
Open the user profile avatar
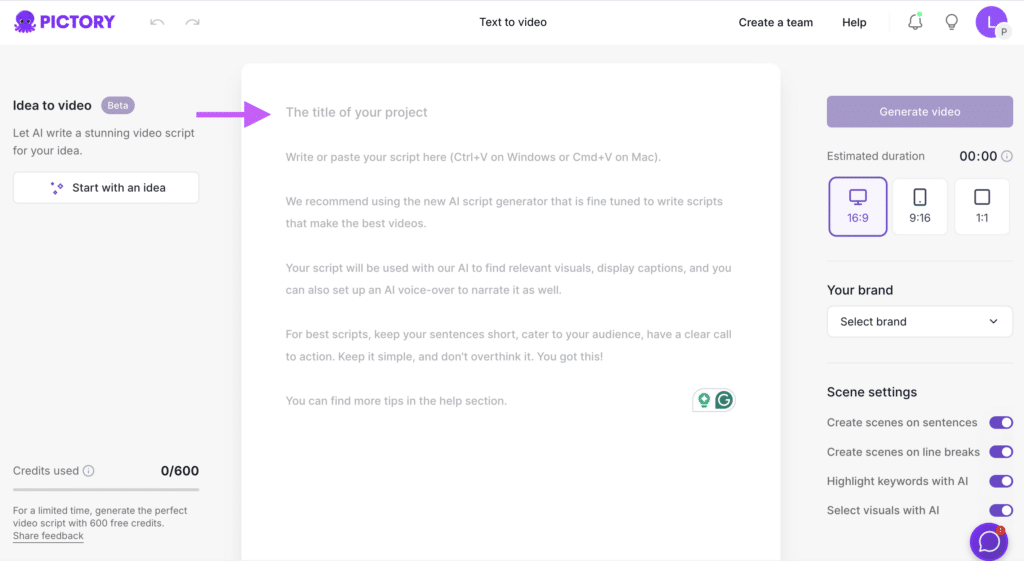(991, 22)
